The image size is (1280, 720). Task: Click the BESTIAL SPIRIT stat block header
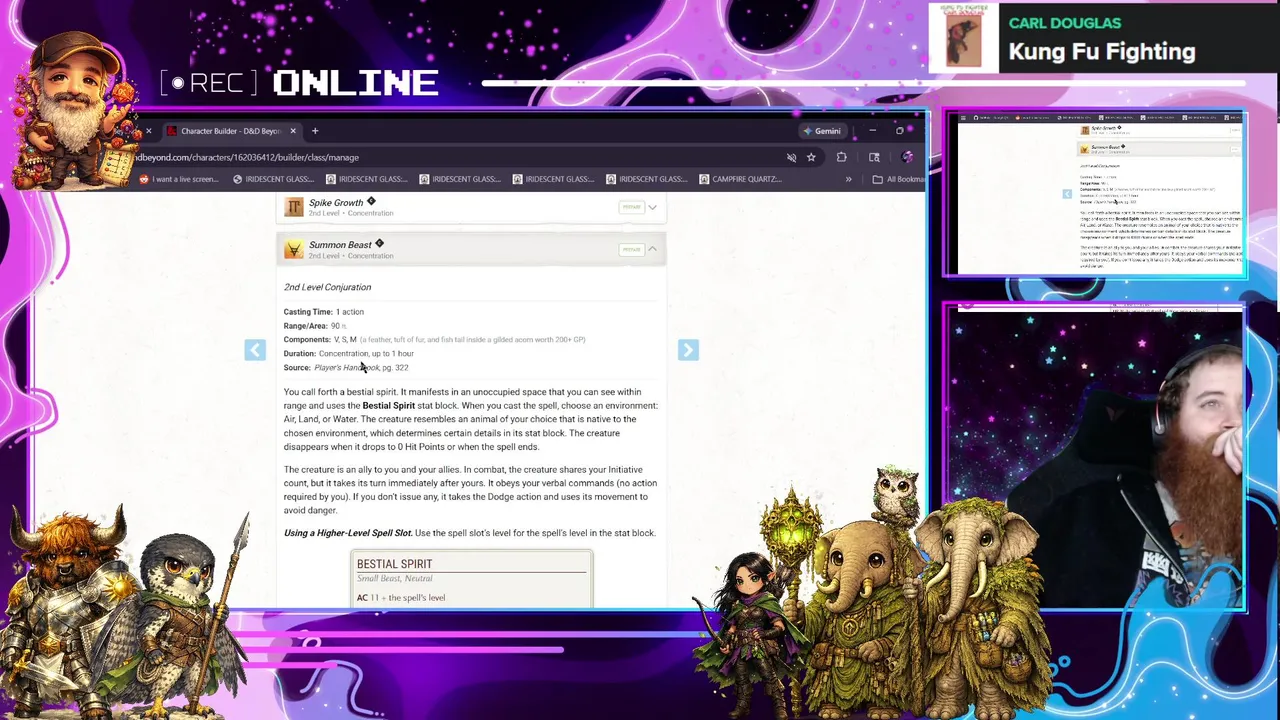pos(394,564)
